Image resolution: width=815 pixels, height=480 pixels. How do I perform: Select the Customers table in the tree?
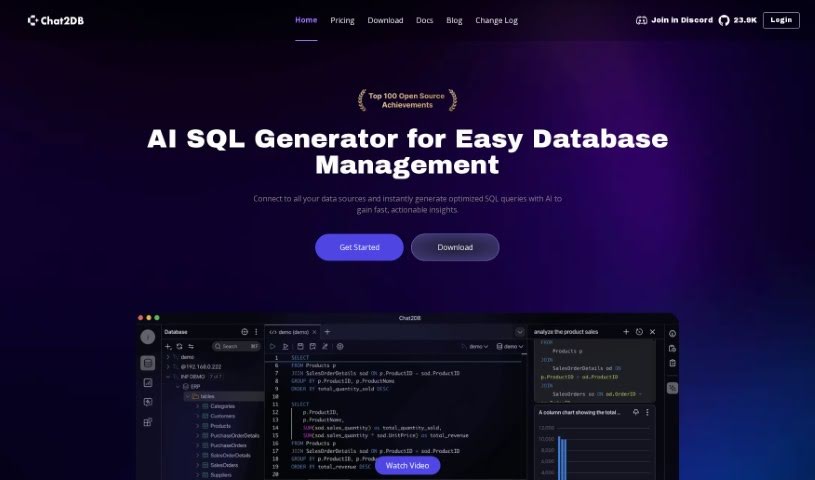click(222, 416)
